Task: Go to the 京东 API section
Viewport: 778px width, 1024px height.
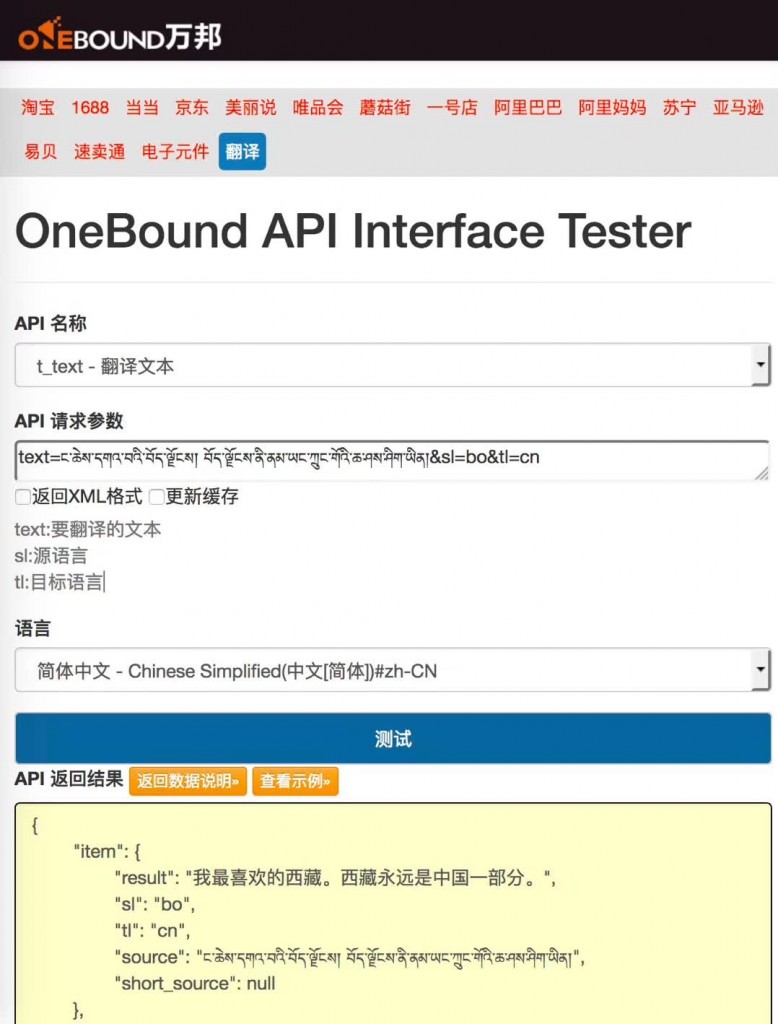Action: [192, 108]
